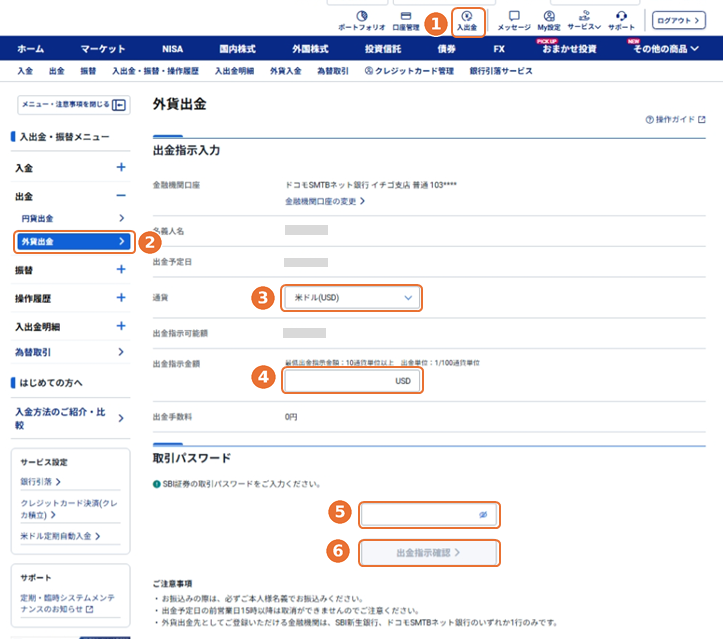This screenshot has width=723, height=639.
Task: Click 金融機関口座の変更 link
Action: 325,201
